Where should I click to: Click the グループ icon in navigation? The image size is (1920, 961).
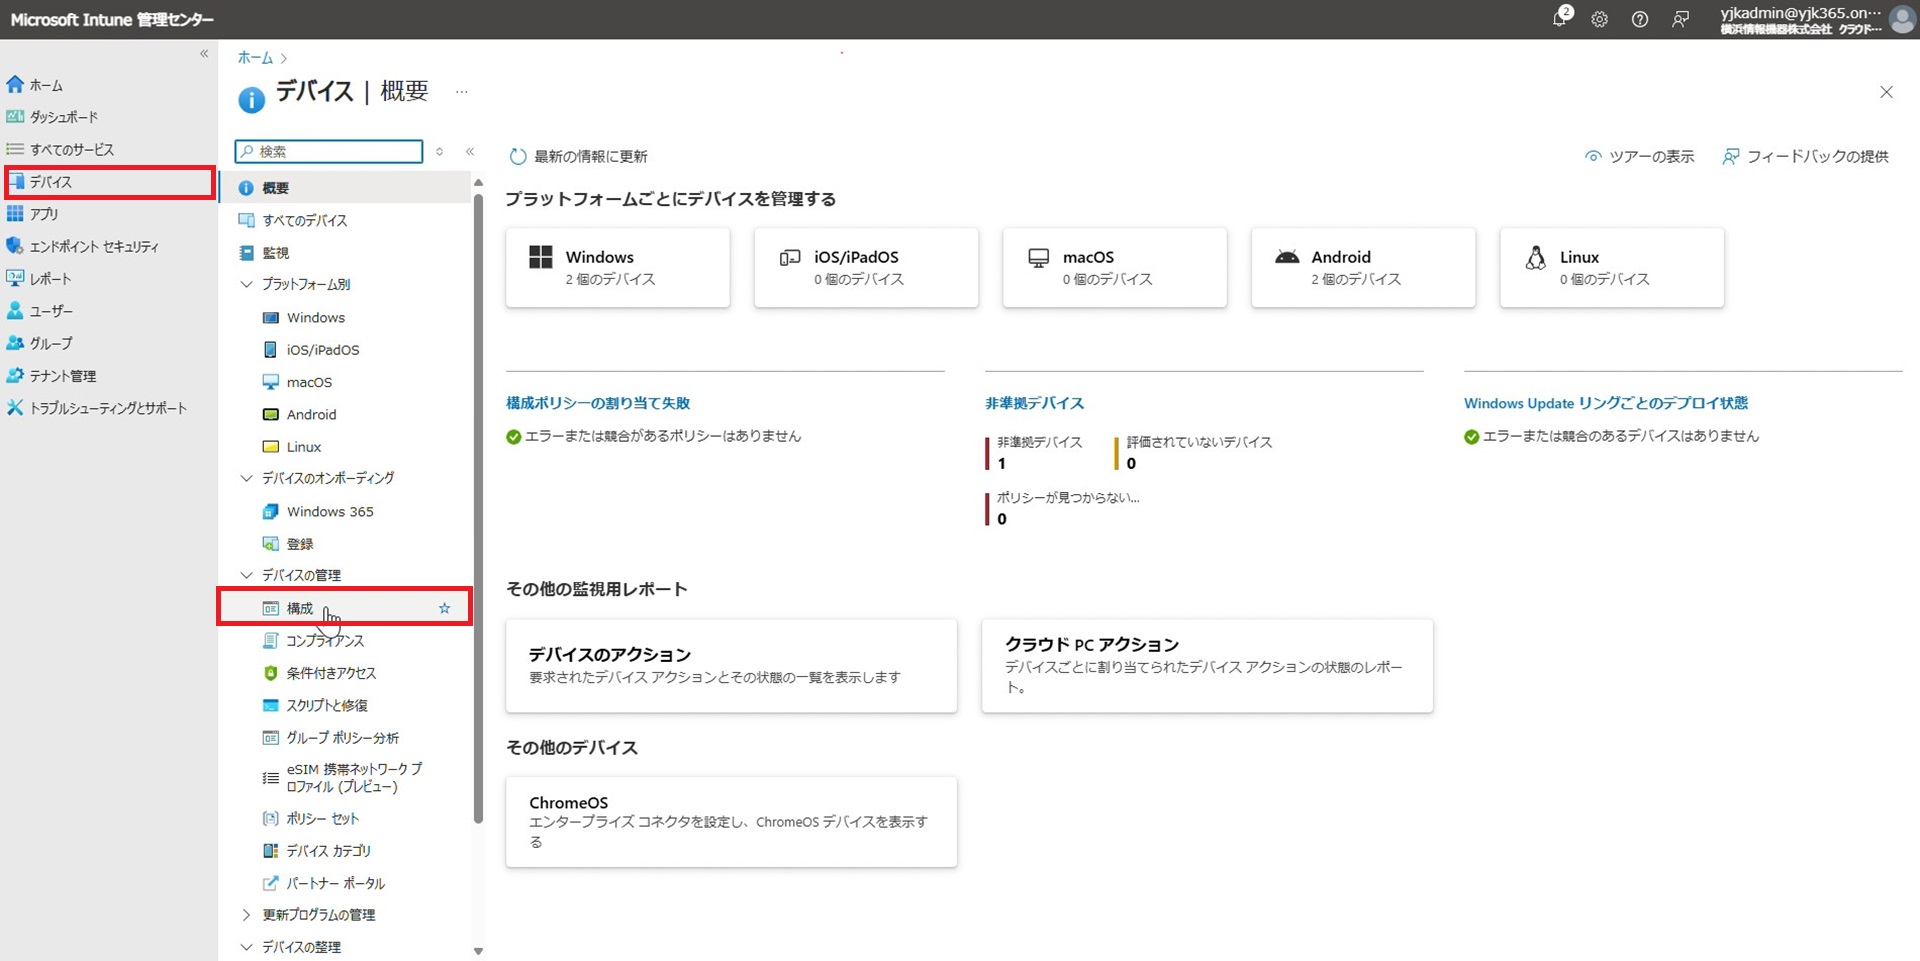[x=15, y=343]
